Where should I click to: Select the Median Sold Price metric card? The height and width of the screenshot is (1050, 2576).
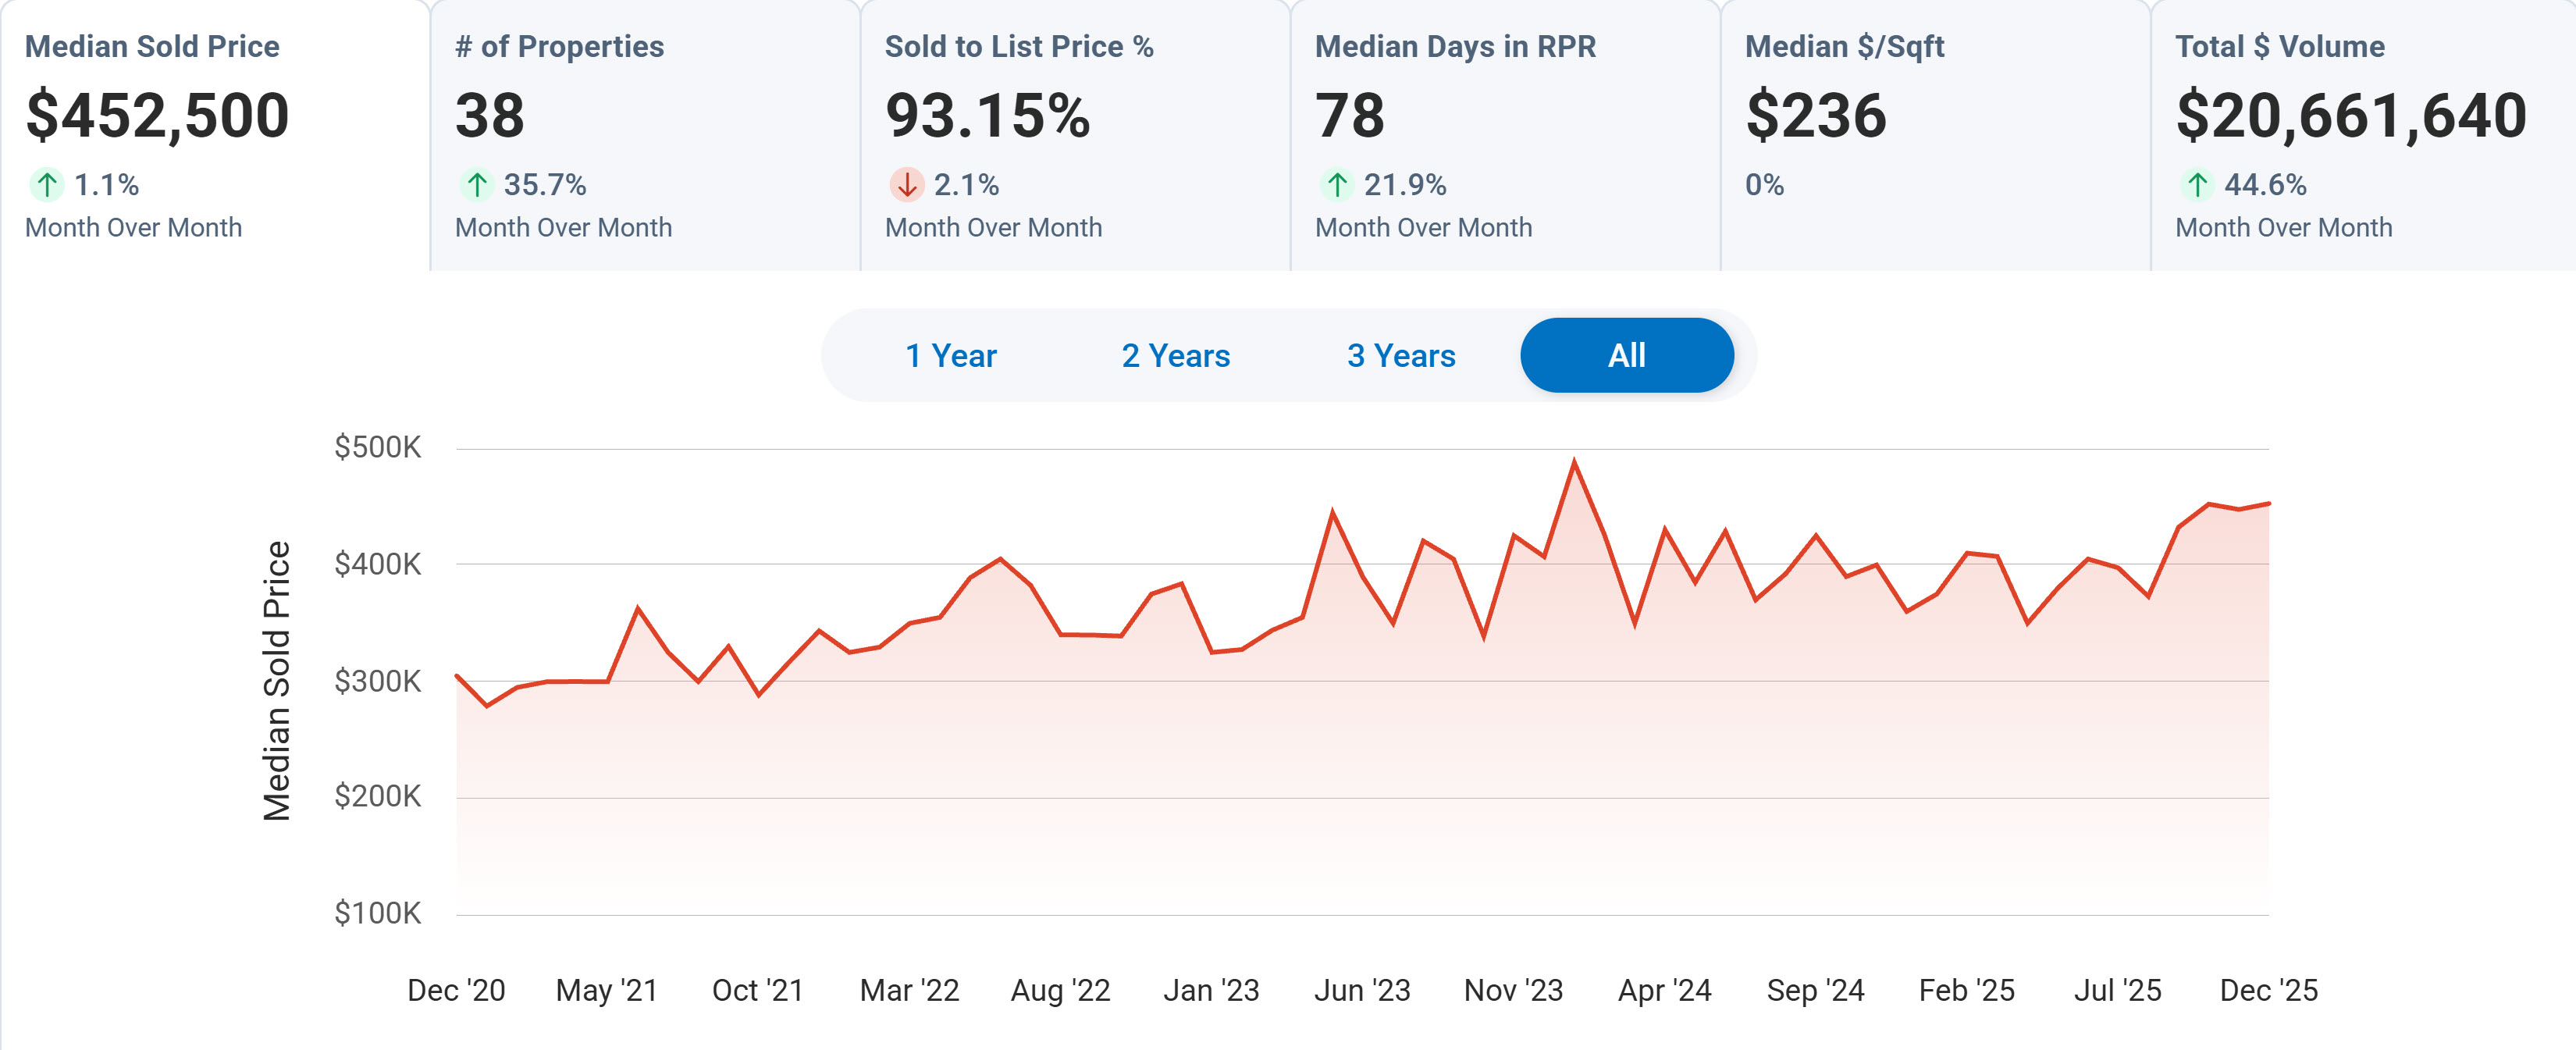[214, 135]
